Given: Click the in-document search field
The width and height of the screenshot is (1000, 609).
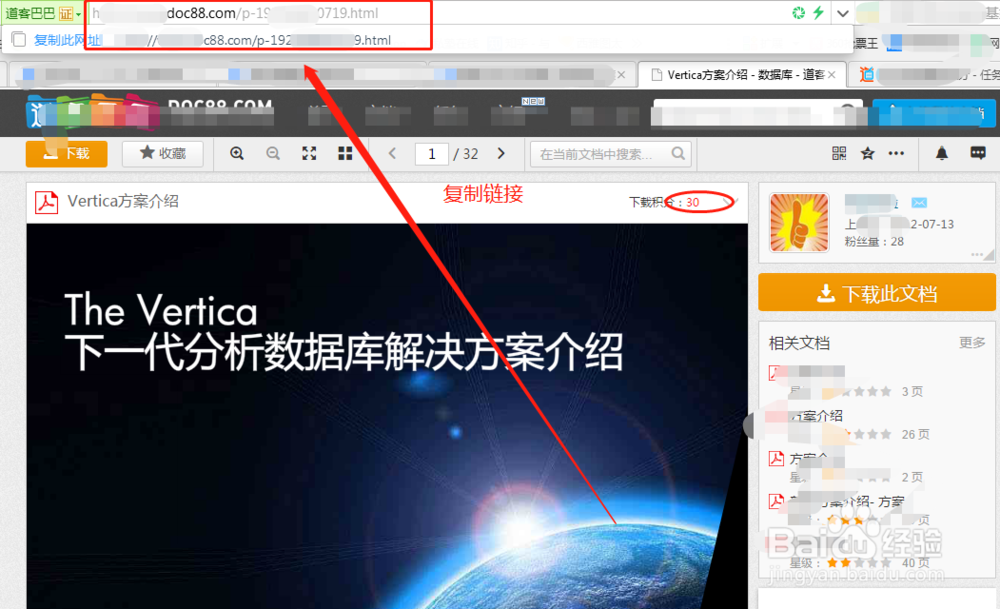Looking at the screenshot, I should point(610,154).
